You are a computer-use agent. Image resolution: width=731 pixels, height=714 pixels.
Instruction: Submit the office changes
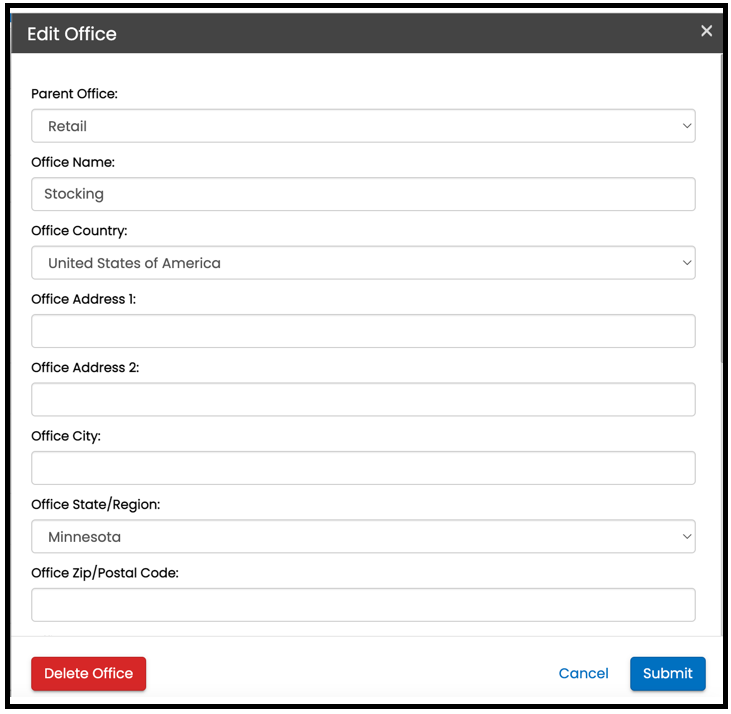tap(668, 673)
